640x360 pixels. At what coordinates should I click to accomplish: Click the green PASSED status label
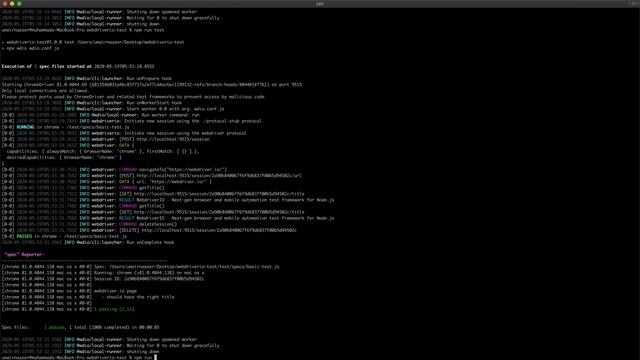[x=24, y=236]
